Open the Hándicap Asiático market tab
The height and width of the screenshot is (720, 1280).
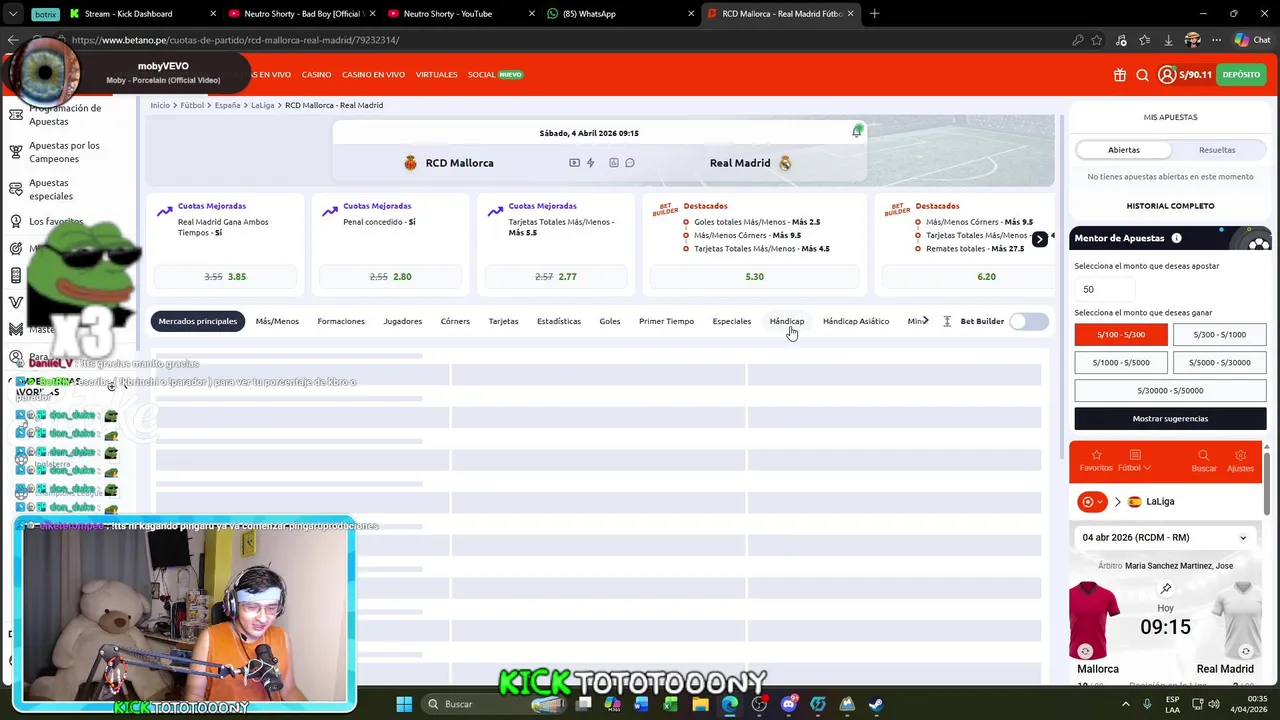point(856,321)
